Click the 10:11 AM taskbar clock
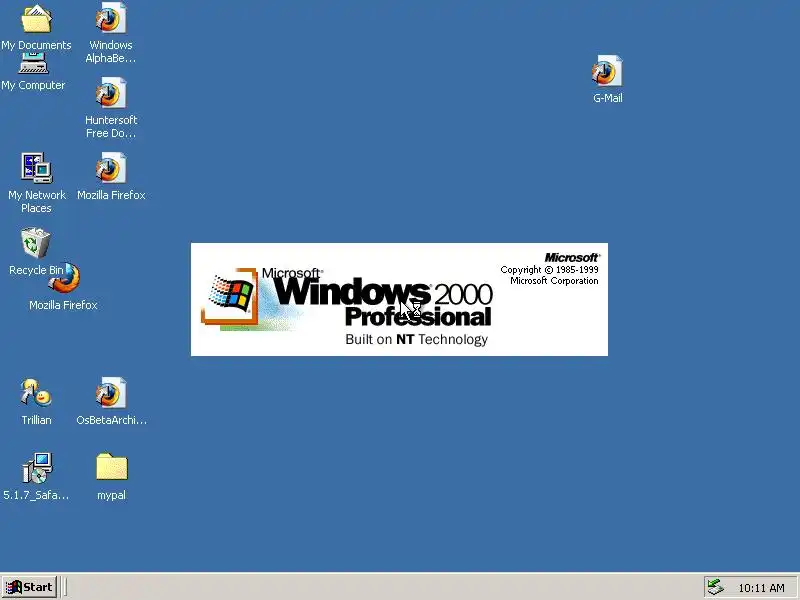 (761, 588)
